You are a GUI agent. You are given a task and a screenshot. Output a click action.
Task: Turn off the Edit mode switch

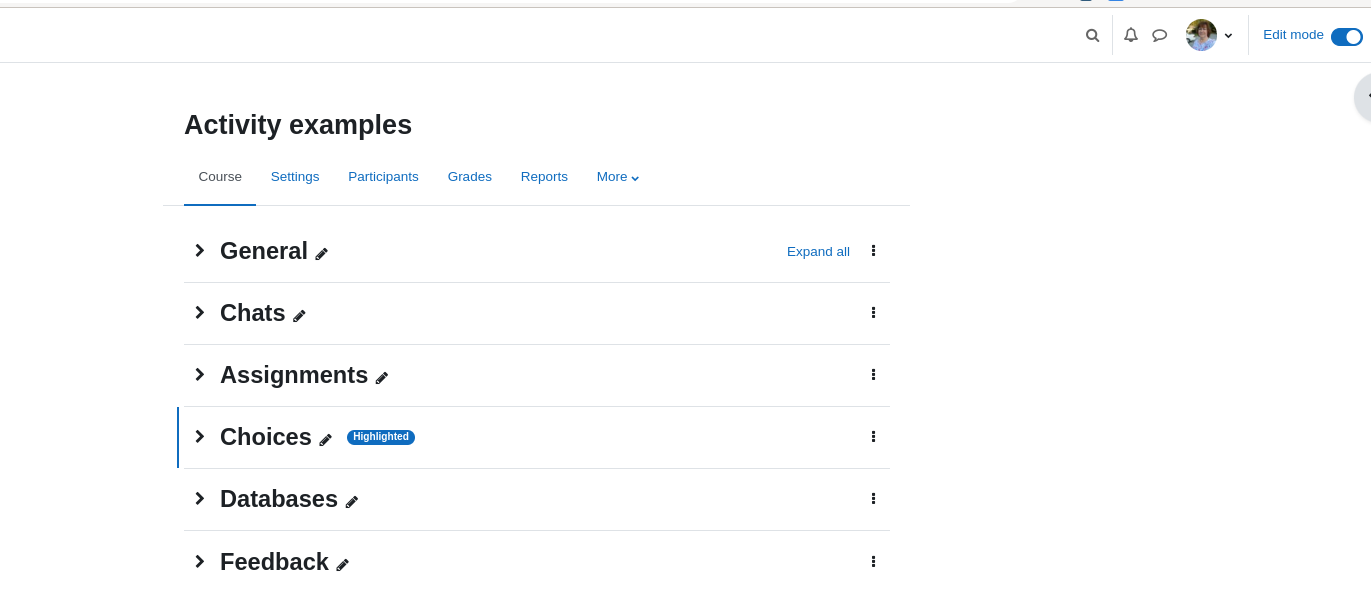1347,37
